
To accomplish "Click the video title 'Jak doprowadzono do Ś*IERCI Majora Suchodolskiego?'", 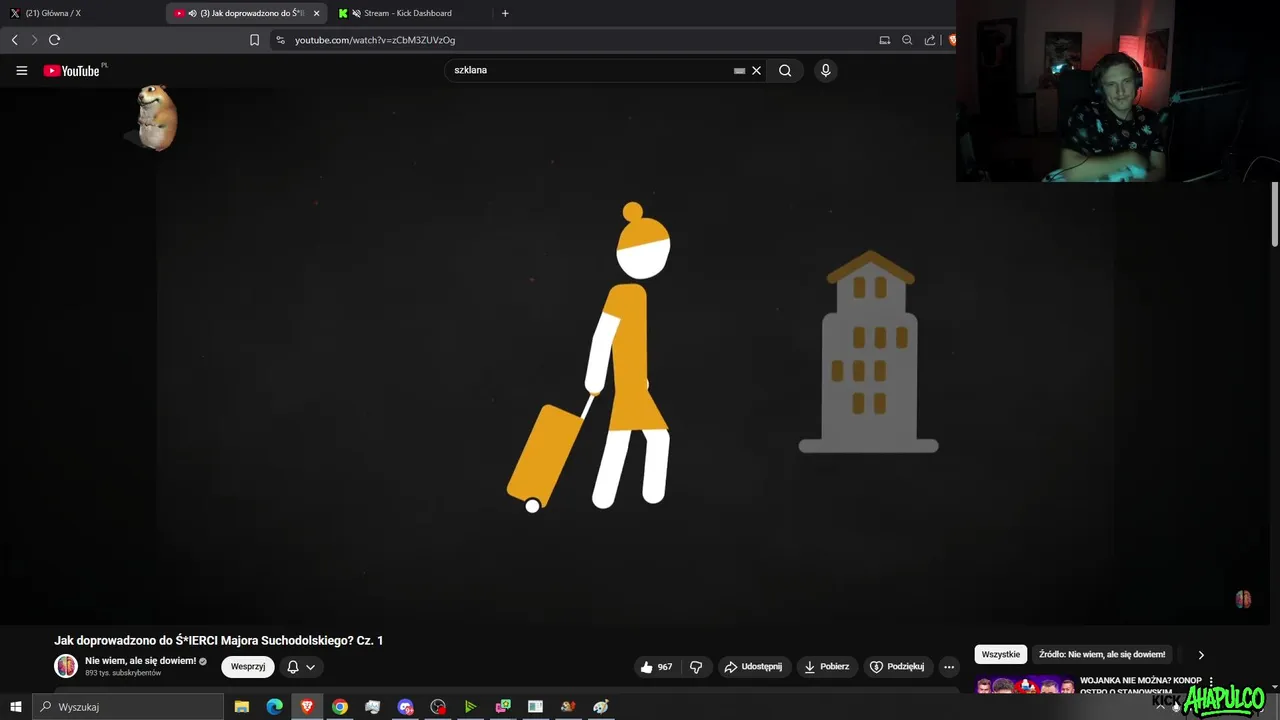I will pos(218,640).
